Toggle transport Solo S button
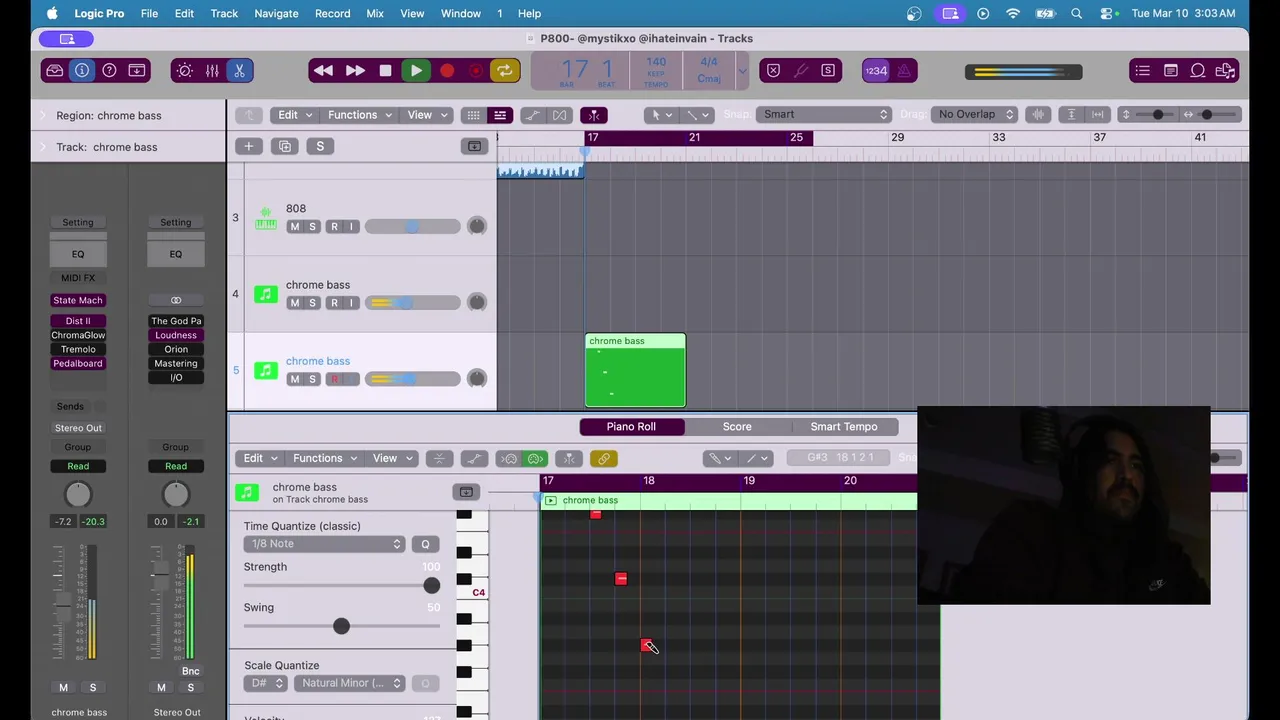 point(828,71)
